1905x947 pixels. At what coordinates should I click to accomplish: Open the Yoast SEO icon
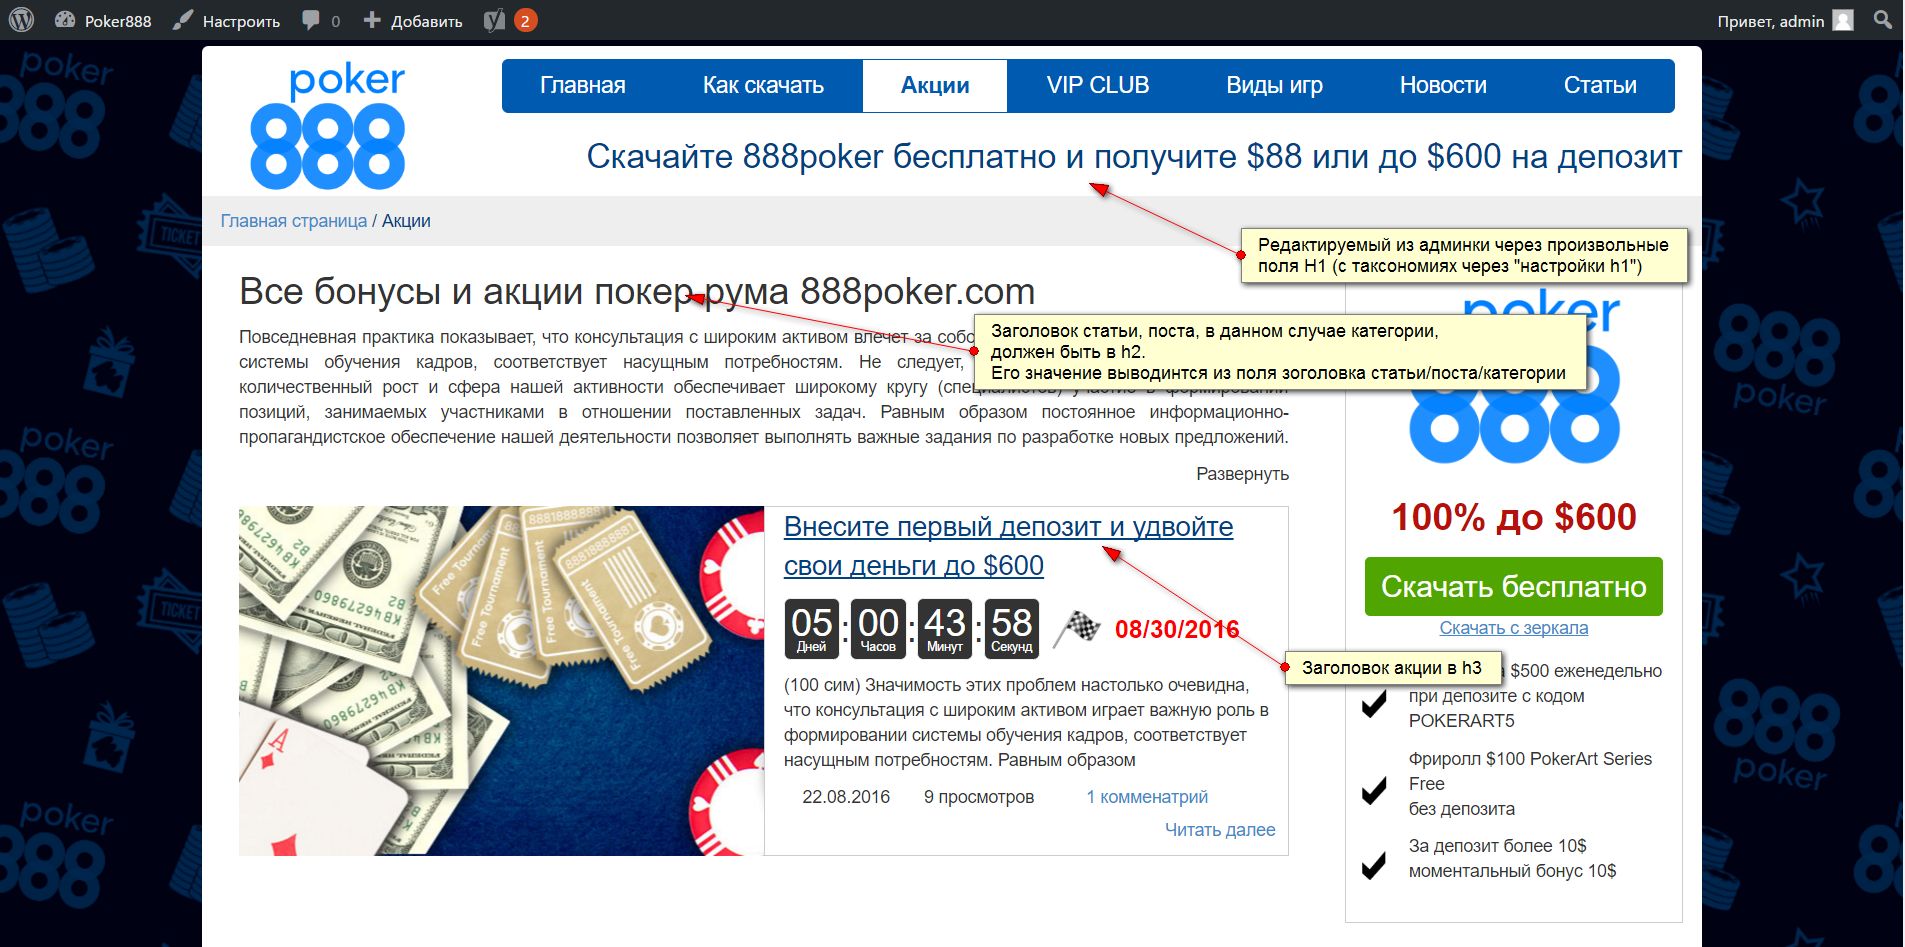pyautogui.click(x=494, y=20)
